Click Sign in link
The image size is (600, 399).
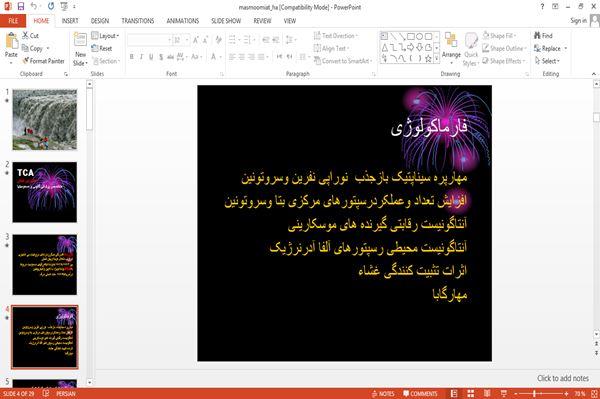578,21
